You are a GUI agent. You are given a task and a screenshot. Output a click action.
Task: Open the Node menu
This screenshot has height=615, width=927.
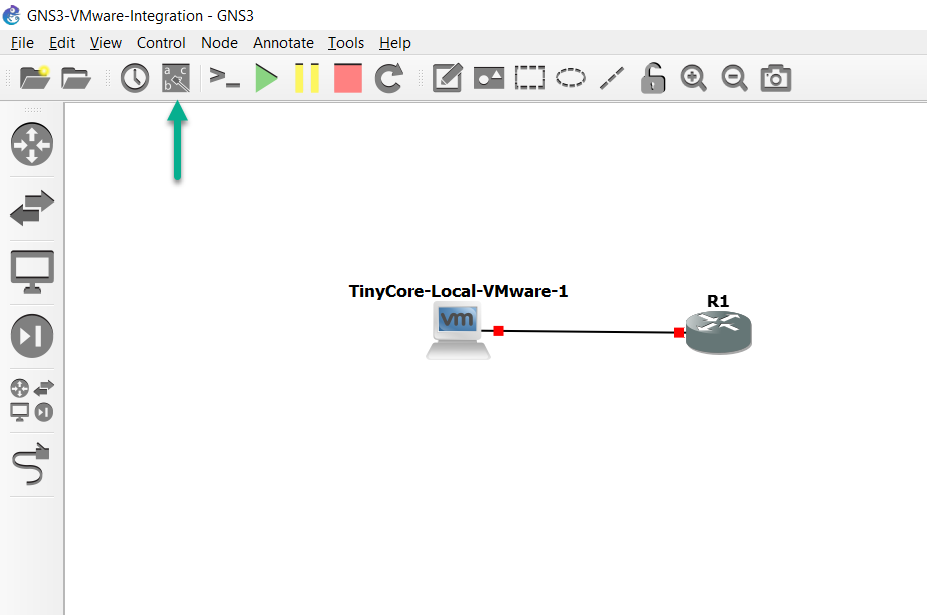(x=219, y=43)
